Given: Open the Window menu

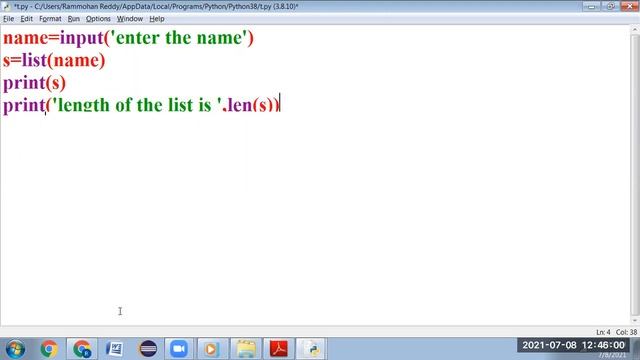Looking at the screenshot, I should pos(130,19).
